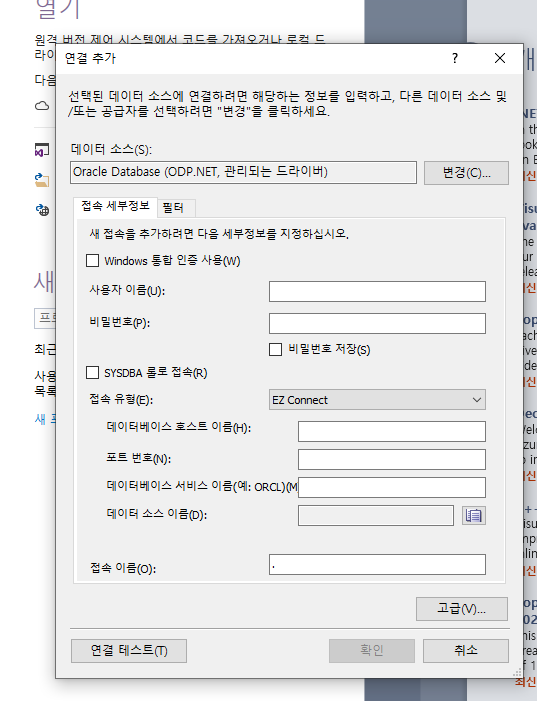Enable Windows 통합 인증 사용 checkbox
The width and height of the screenshot is (537, 701).
92,260
